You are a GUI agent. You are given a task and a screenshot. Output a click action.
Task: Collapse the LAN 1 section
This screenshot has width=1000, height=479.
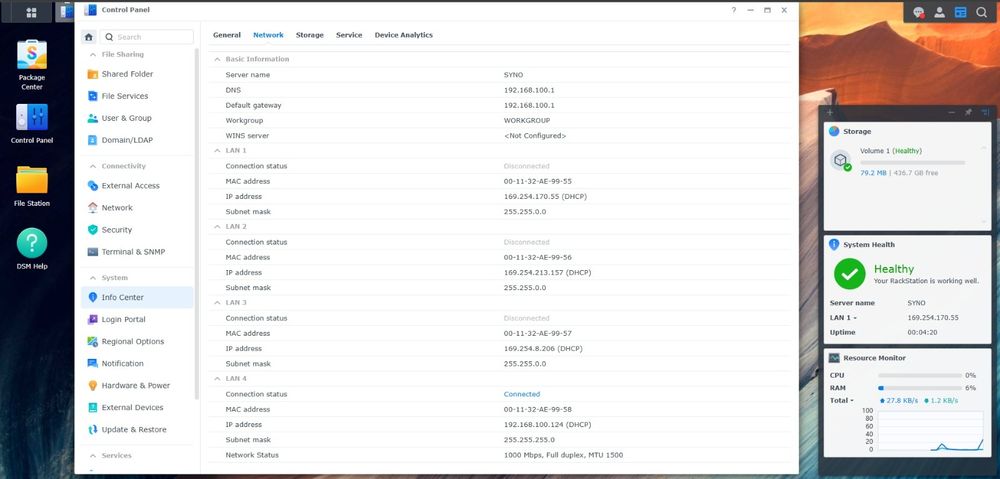[x=217, y=151]
